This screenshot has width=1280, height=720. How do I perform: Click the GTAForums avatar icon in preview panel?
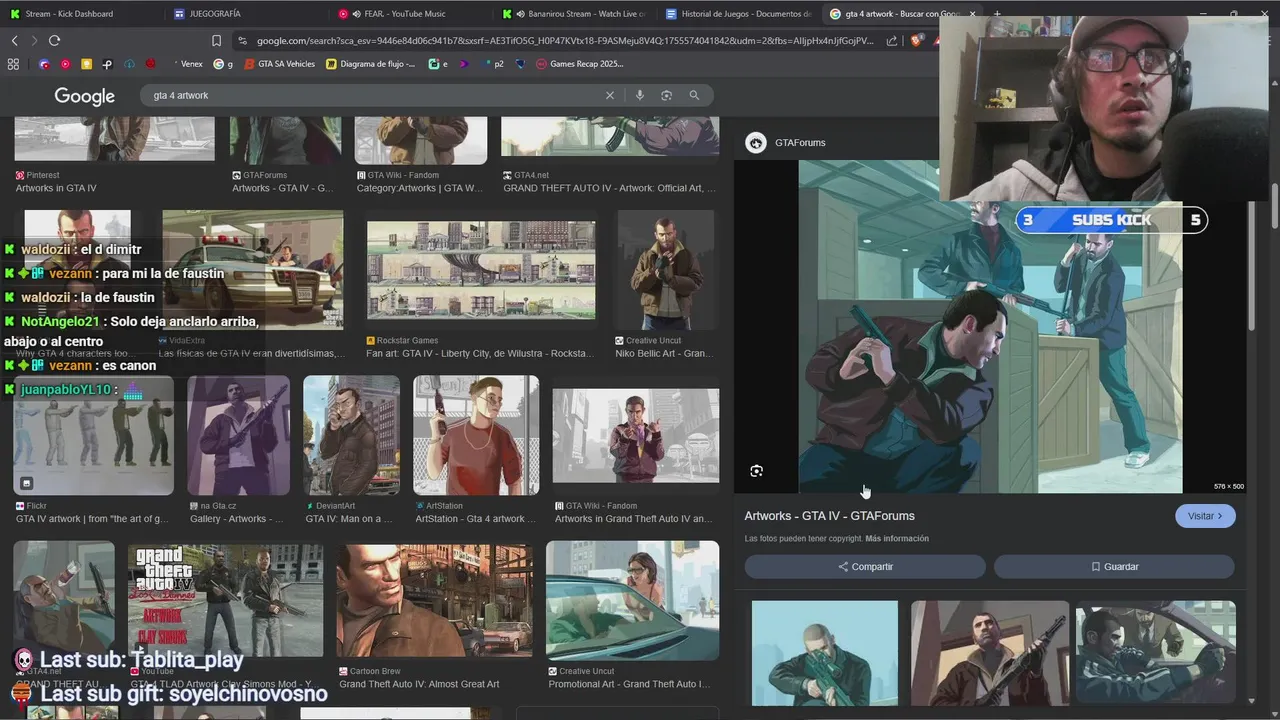click(756, 143)
